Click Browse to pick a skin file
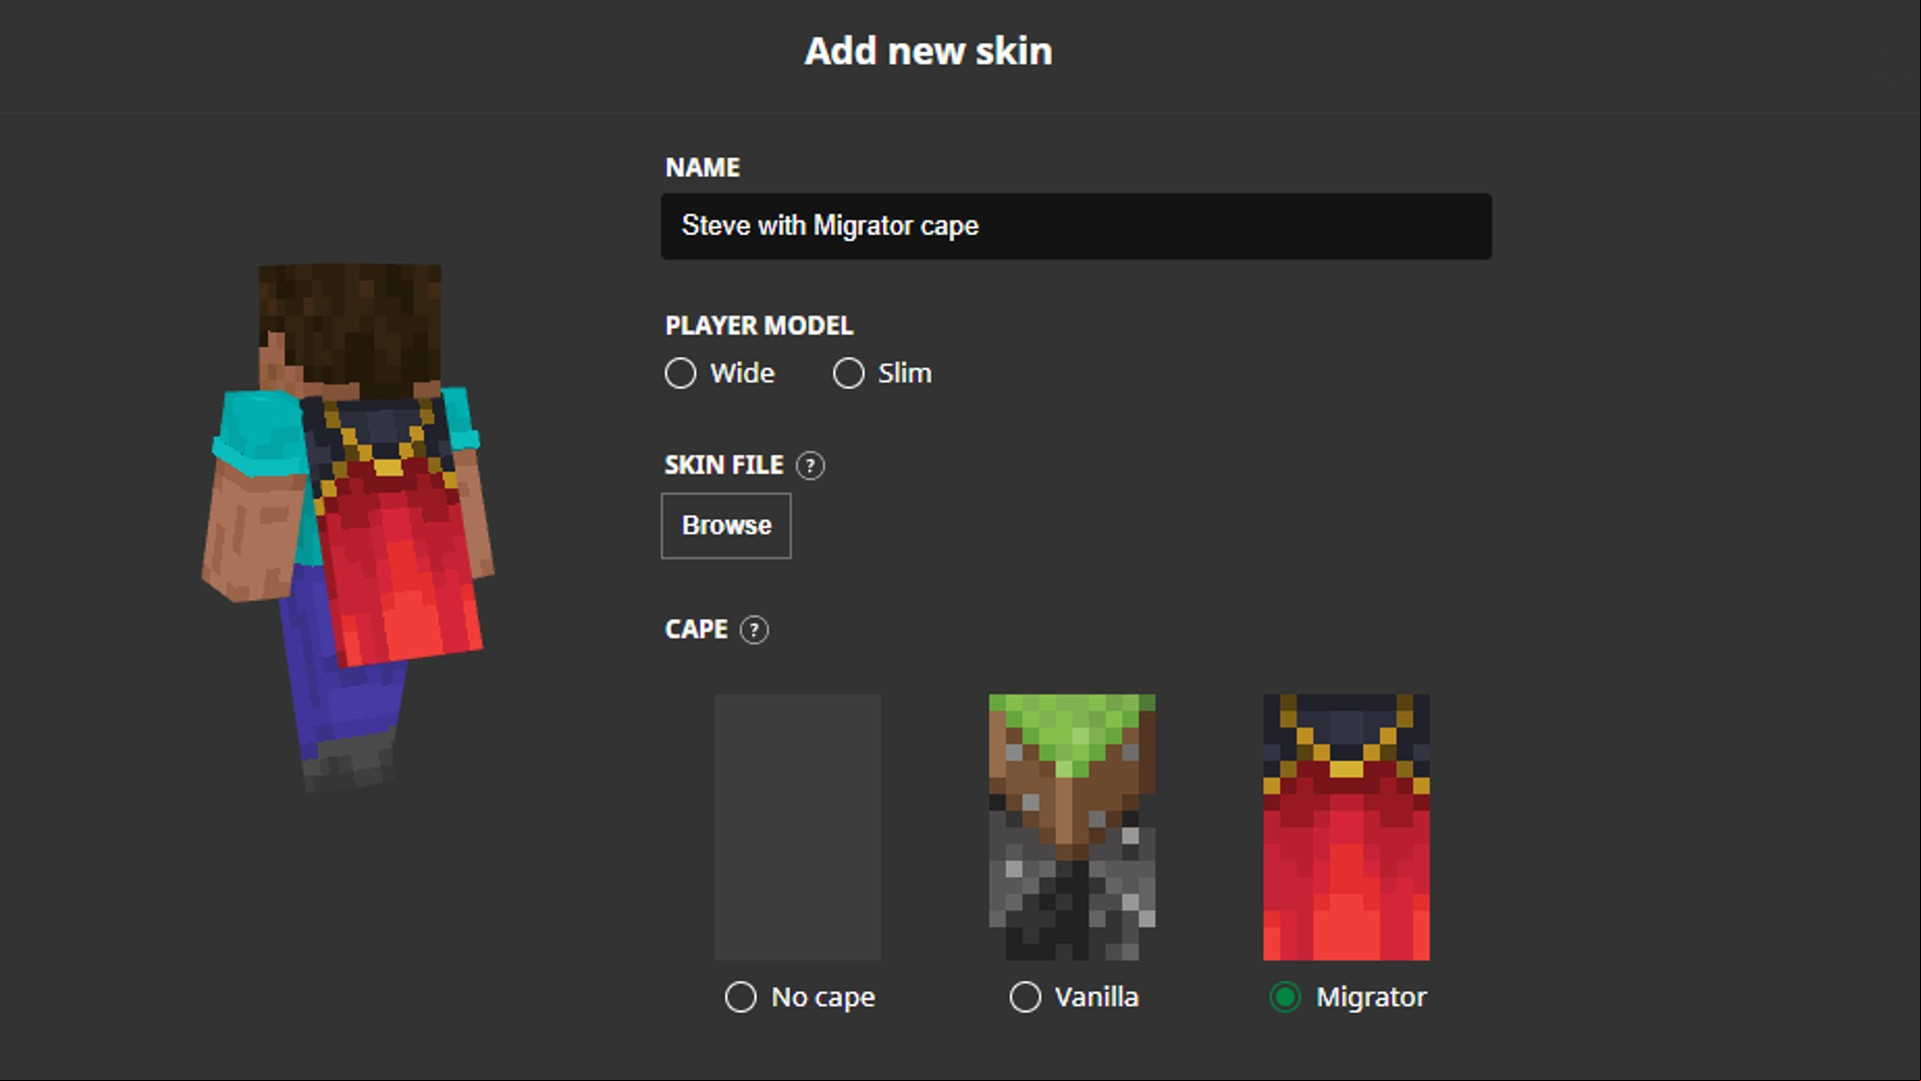The height and width of the screenshot is (1081, 1921). click(726, 525)
